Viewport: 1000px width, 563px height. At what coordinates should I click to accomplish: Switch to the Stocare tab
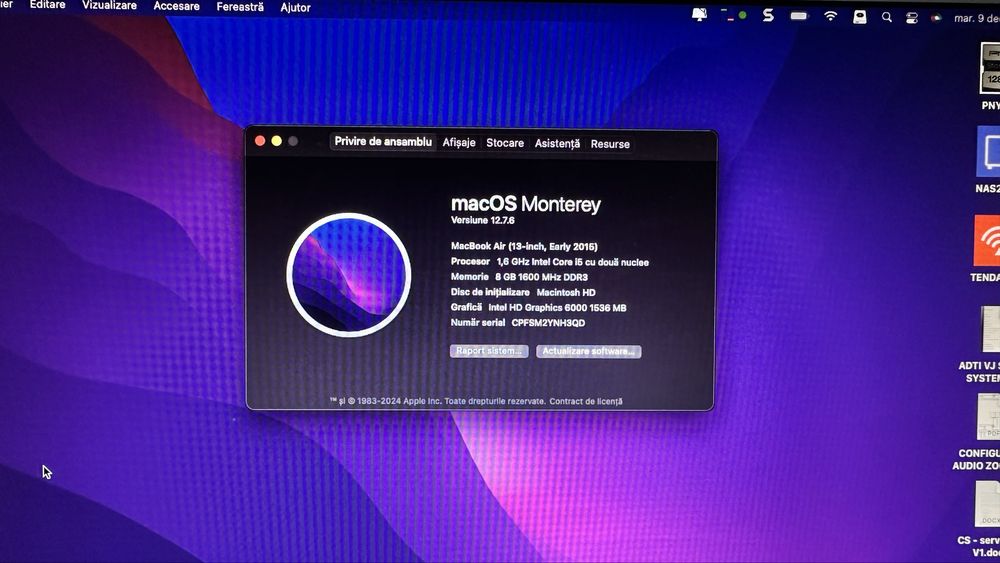point(505,143)
